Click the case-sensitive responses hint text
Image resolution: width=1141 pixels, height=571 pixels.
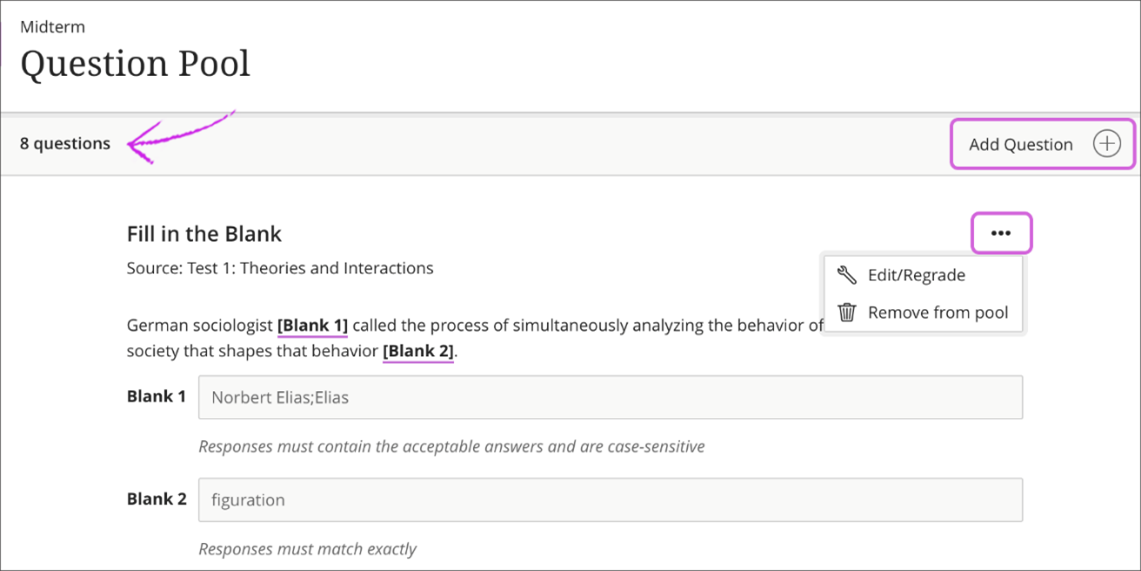(x=451, y=447)
